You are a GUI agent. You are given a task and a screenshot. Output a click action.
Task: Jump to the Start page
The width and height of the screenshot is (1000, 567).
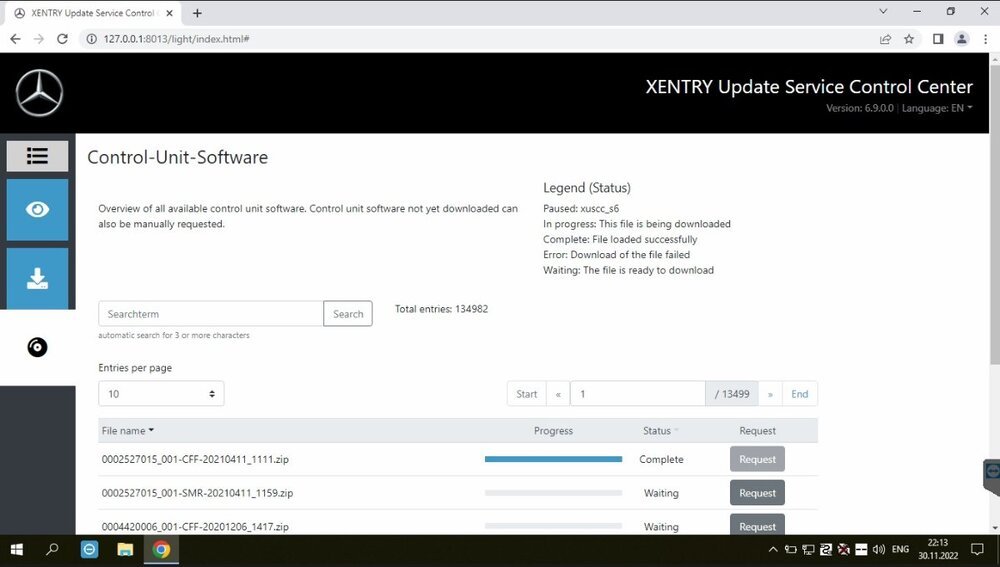coord(526,394)
